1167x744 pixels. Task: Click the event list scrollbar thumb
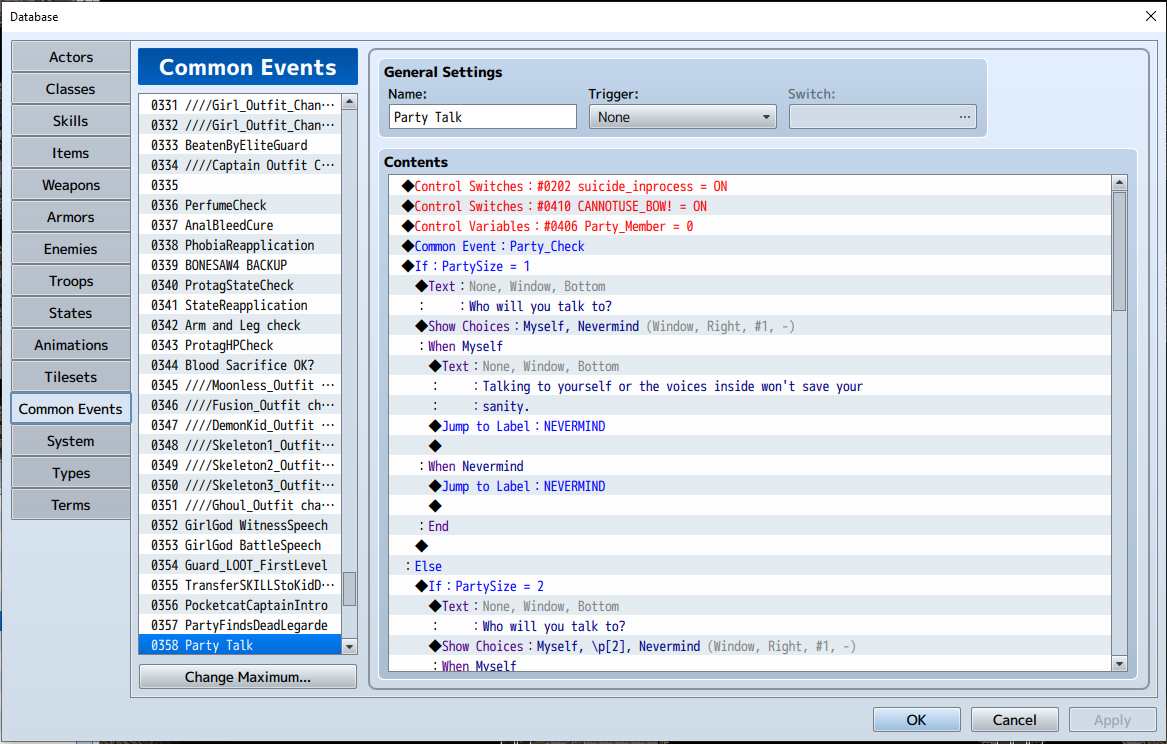(349, 589)
